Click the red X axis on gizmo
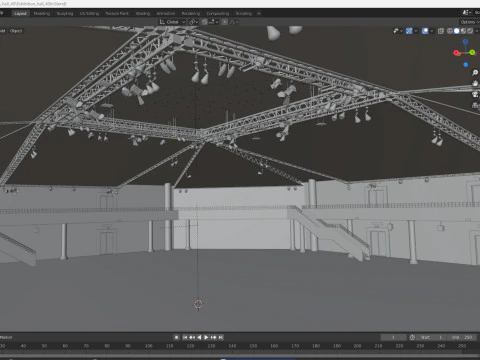Image resolution: width=480 pixels, height=360 pixels. click(x=456, y=53)
